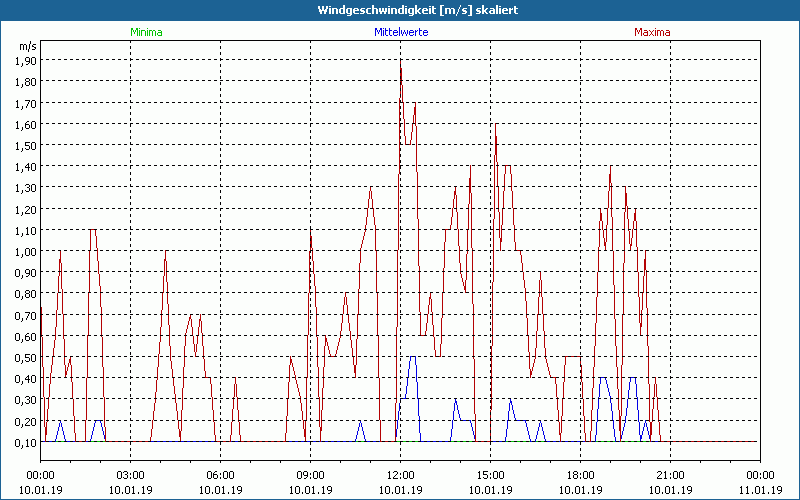Select the 06:00 time axis label
The width and height of the screenshot is (800, 500).
(221, 475)
